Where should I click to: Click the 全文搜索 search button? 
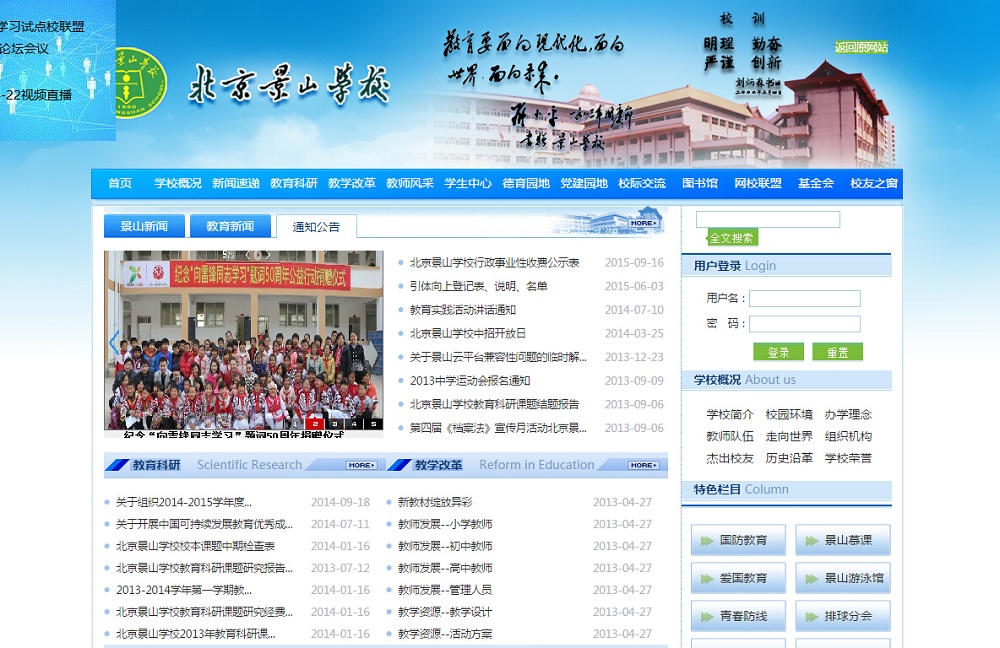tap(732, 238)
